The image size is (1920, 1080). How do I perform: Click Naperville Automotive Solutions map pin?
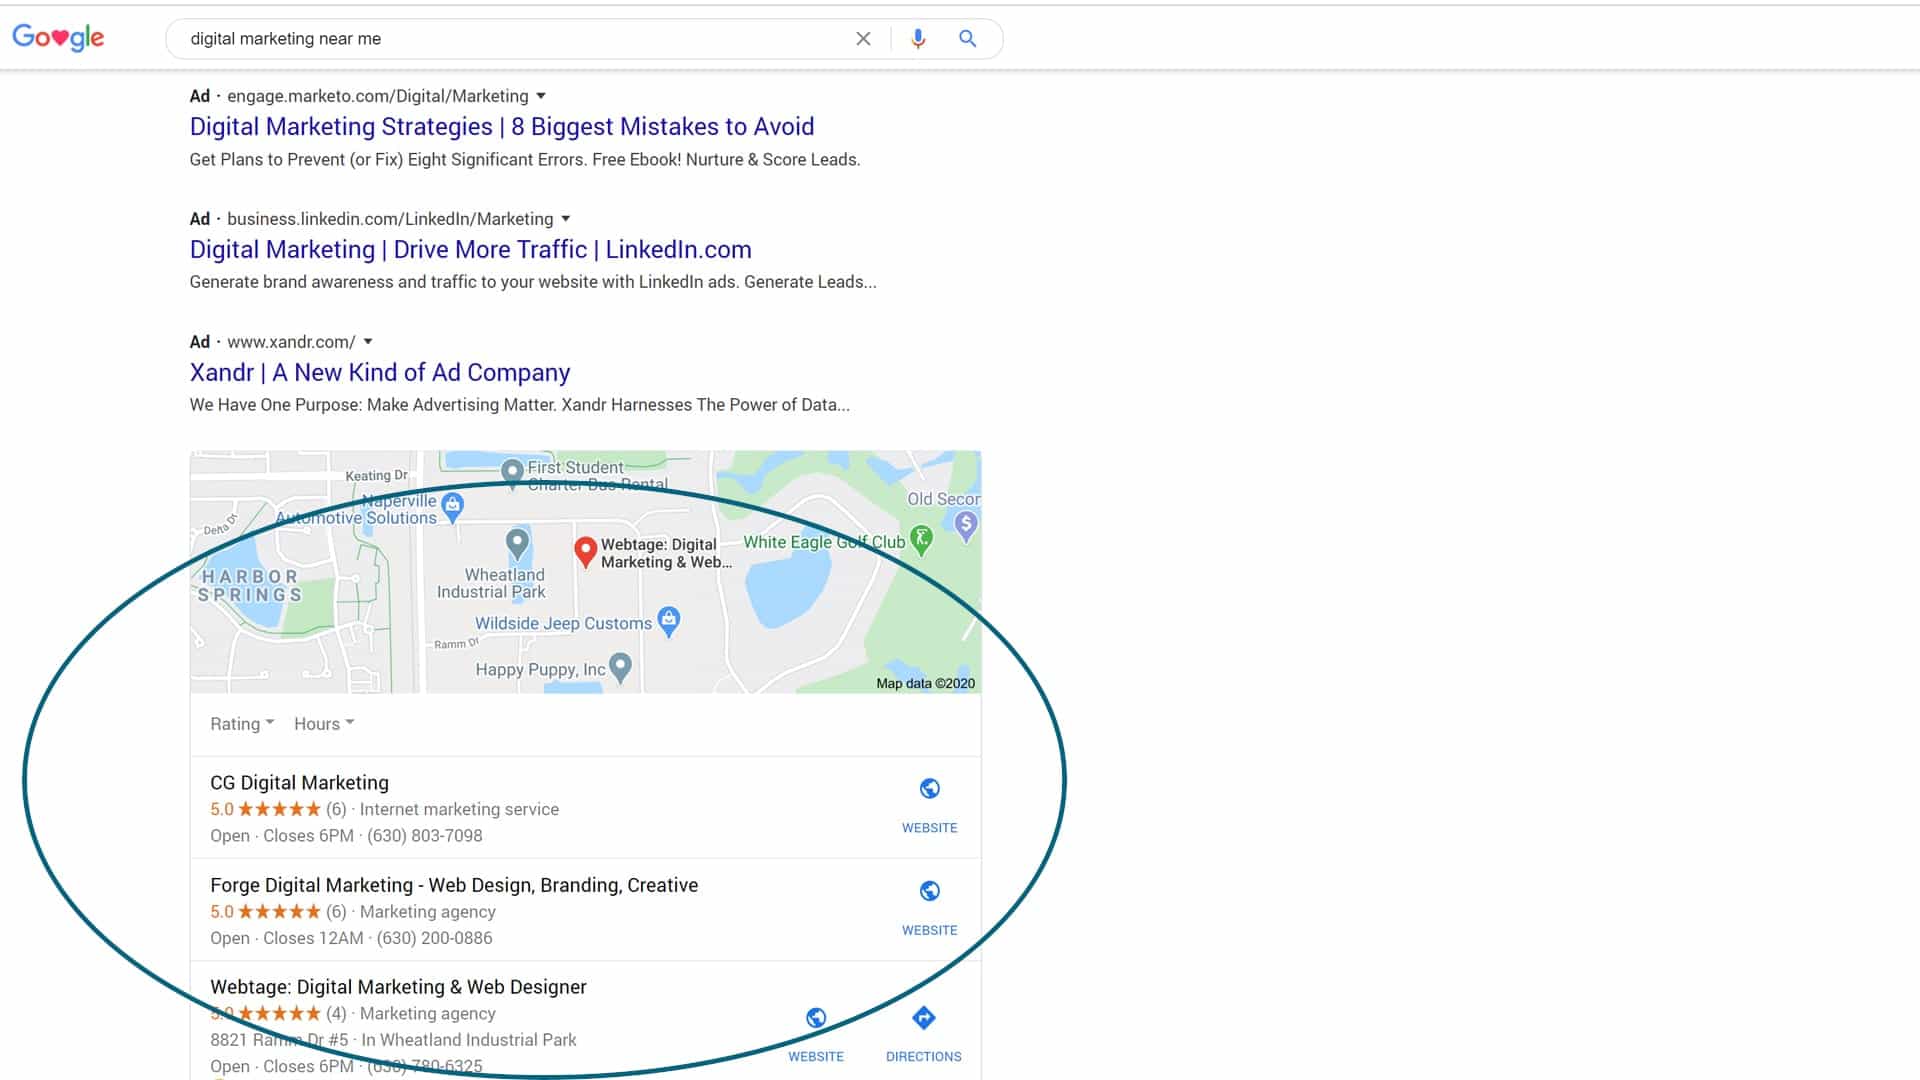click(x=453, y=507)
